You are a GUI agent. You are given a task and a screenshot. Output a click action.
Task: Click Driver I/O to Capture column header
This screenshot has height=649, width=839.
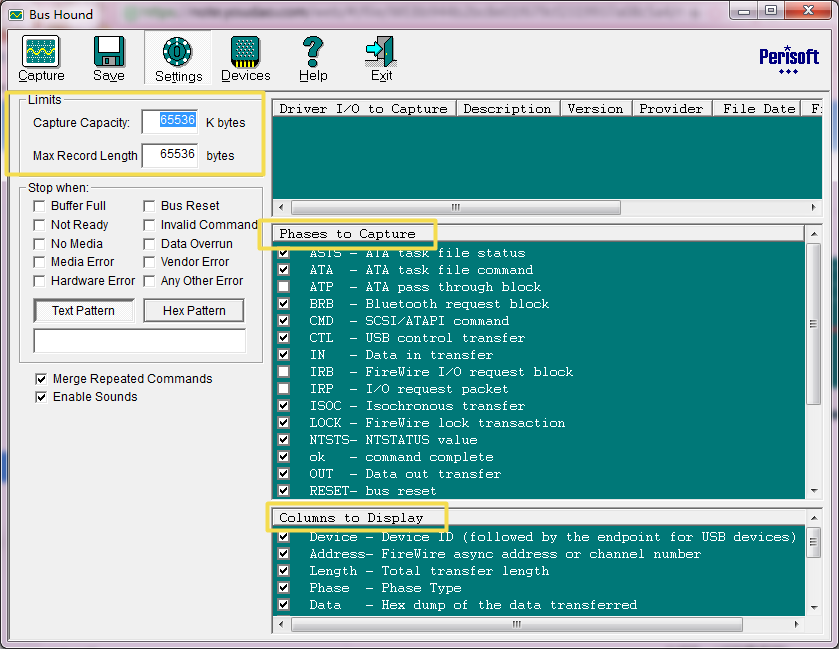364,109
